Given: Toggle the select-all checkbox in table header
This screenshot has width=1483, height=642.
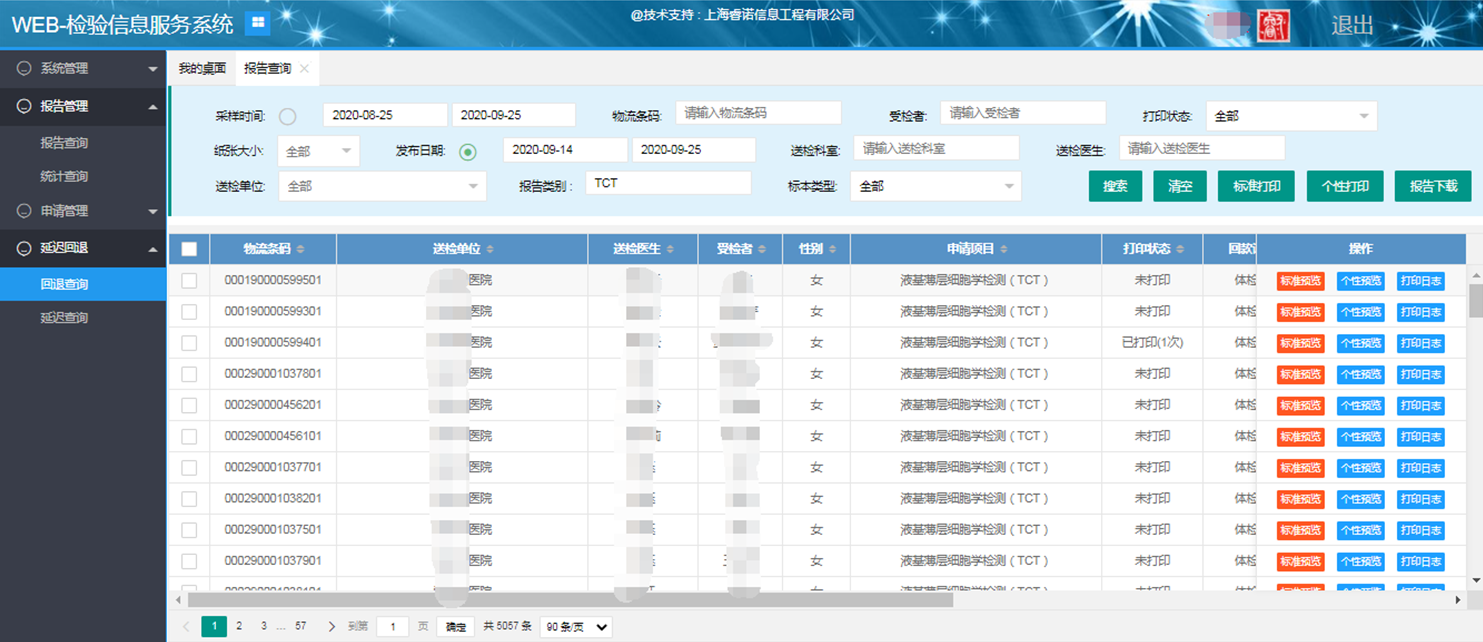Looking at the screenshot, I should [188, 248].
